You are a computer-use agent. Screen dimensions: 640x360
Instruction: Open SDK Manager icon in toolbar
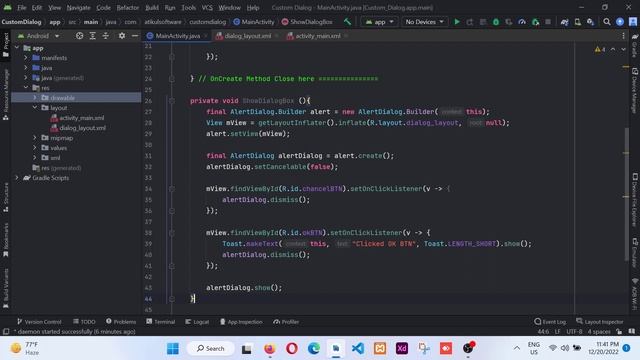tap(591, 22)
